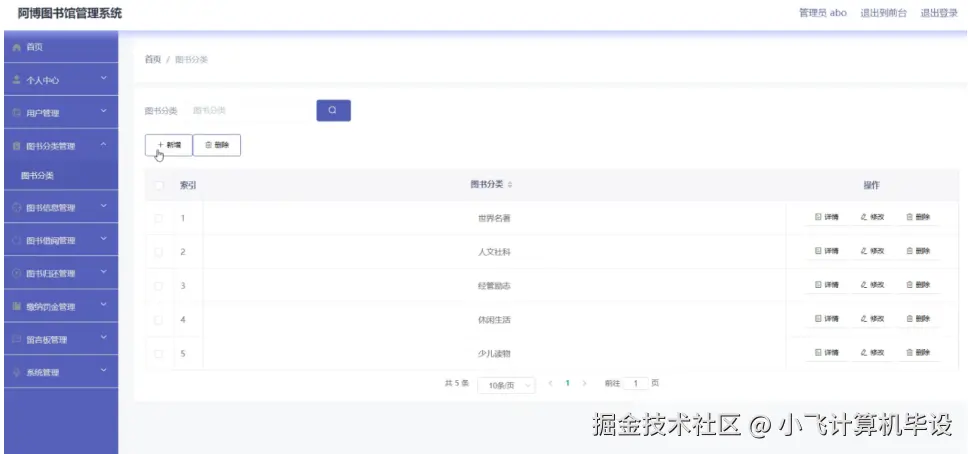Go to next page arrow in pagination
This screenshot has height=454, width=968.
pyautogui.click(x=585, y=384)
